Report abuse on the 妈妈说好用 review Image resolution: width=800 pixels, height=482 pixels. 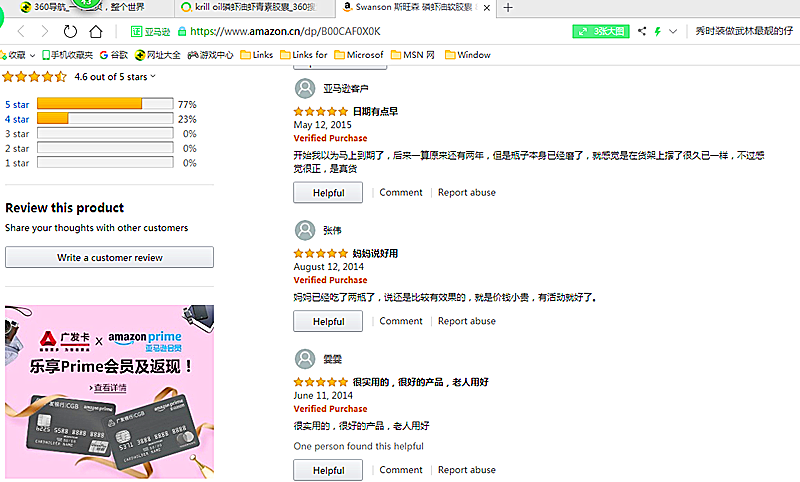[466, 321]
